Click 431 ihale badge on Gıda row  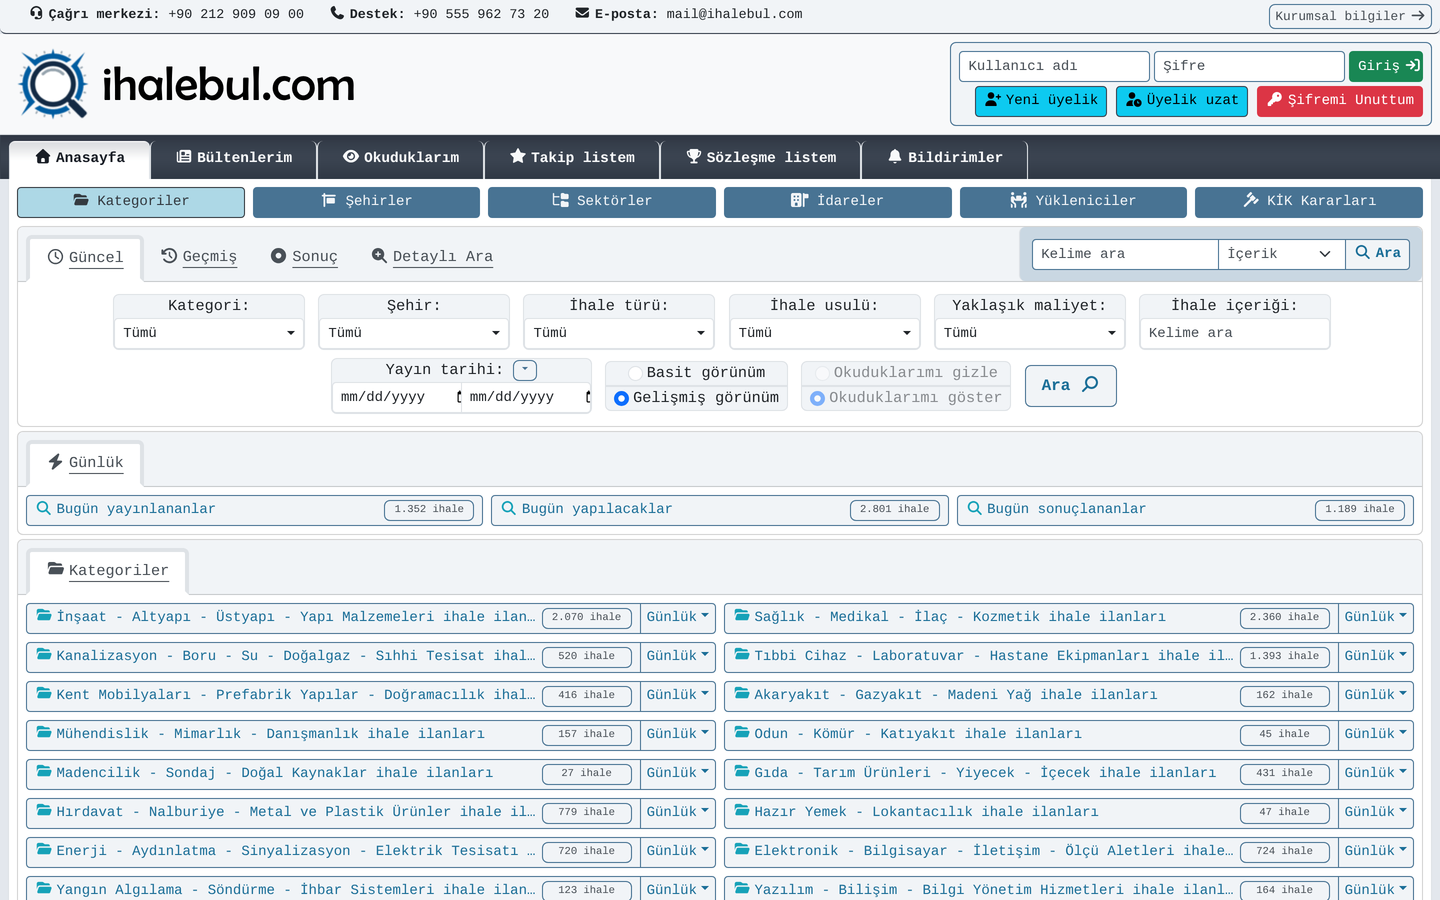coord(1285,774)
